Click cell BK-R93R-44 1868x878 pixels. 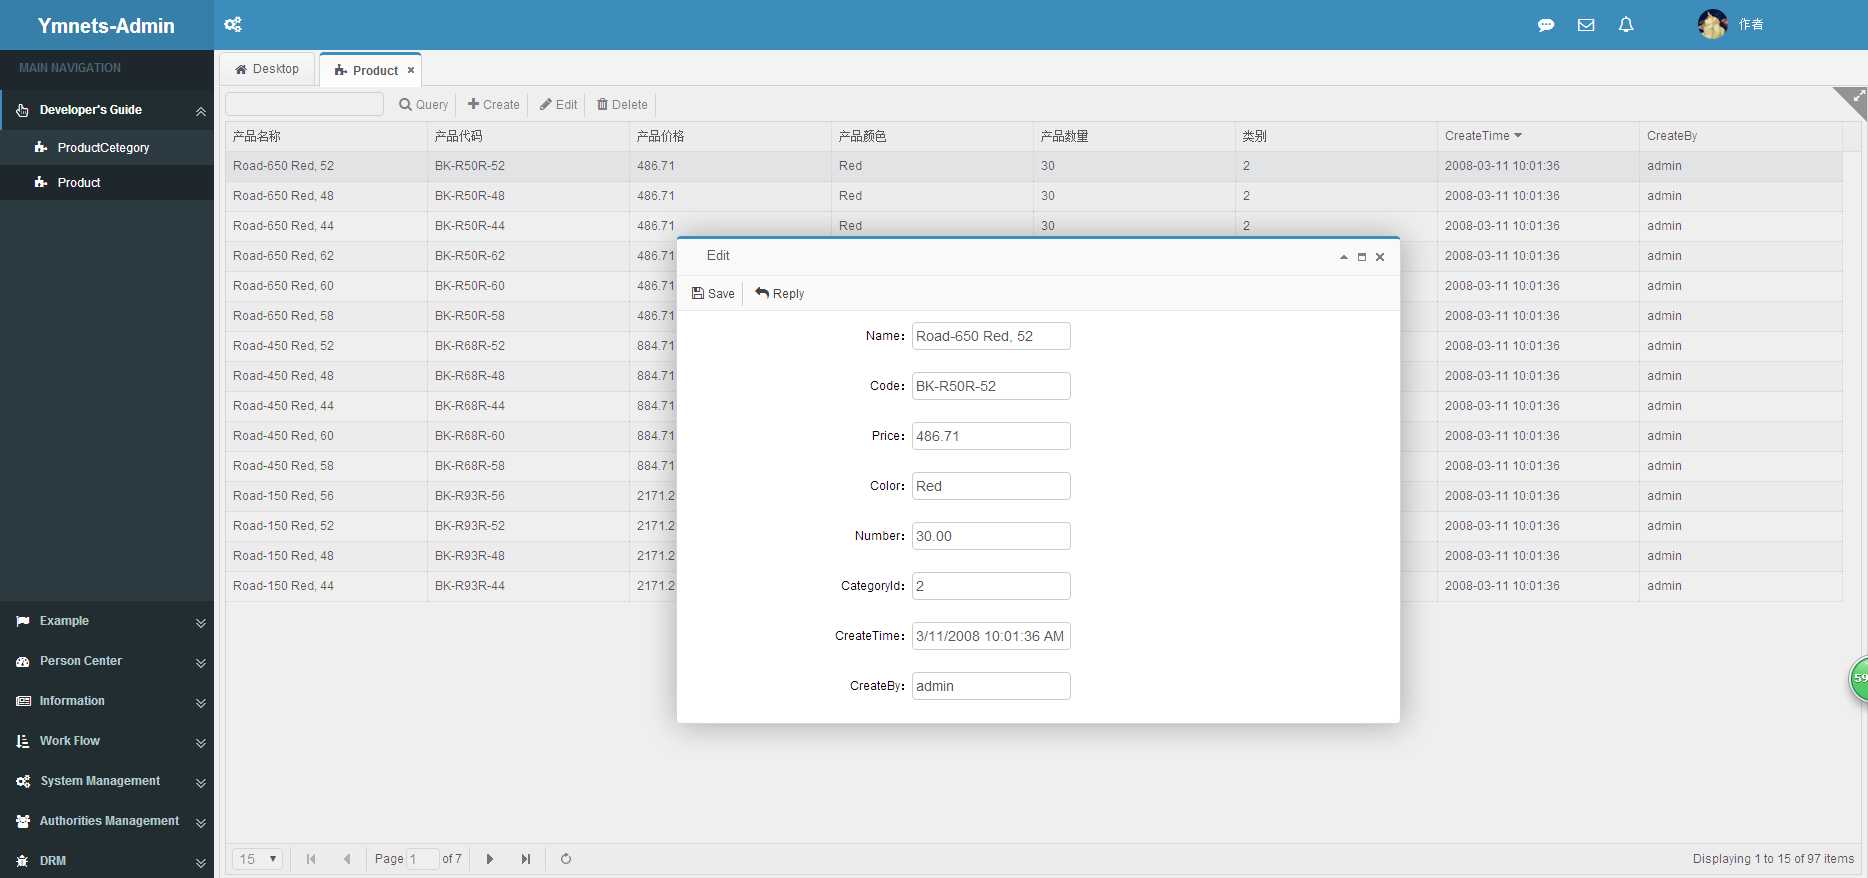[528, 586]
